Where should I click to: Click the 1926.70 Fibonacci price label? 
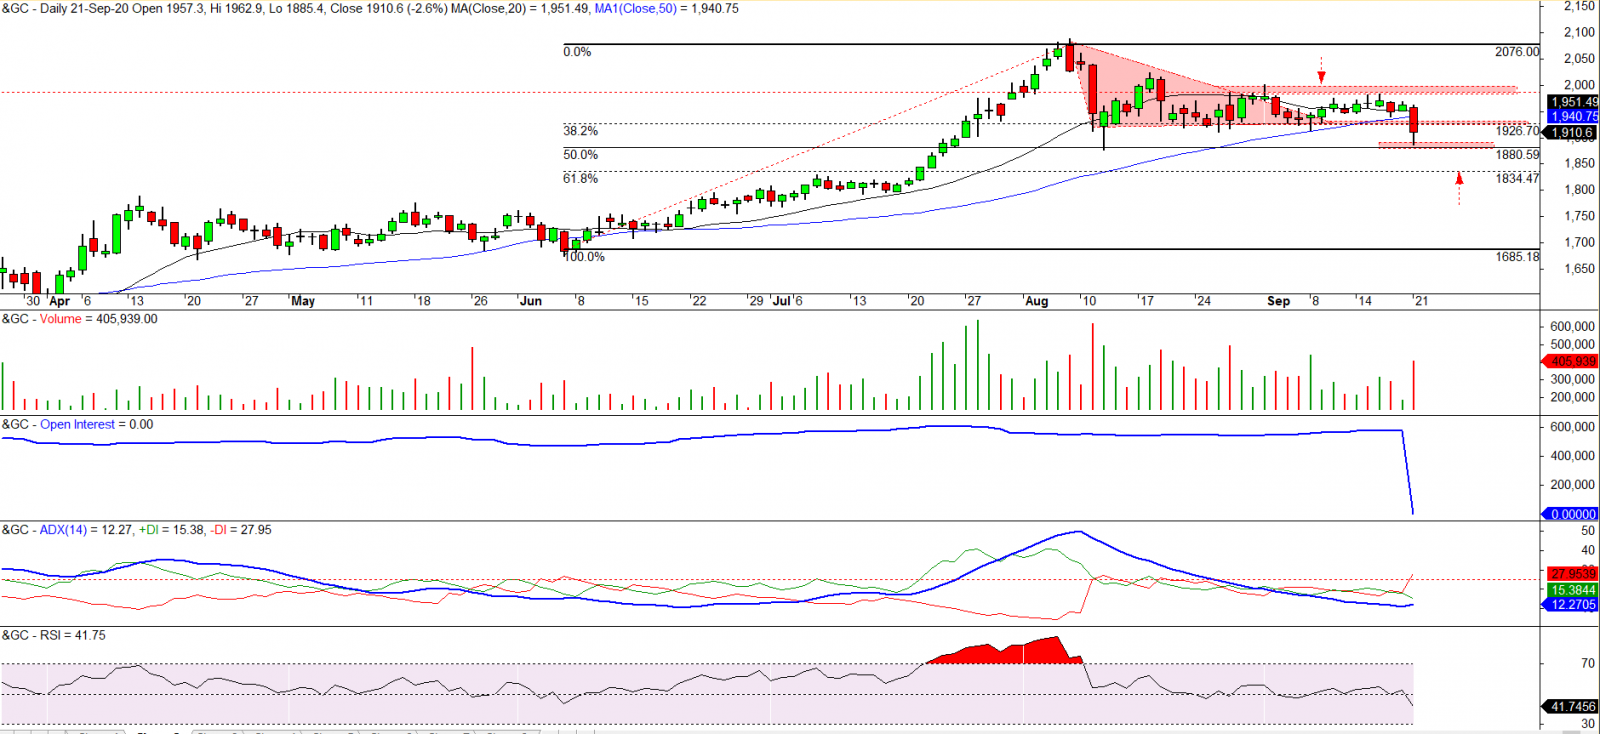[1517, 131]
